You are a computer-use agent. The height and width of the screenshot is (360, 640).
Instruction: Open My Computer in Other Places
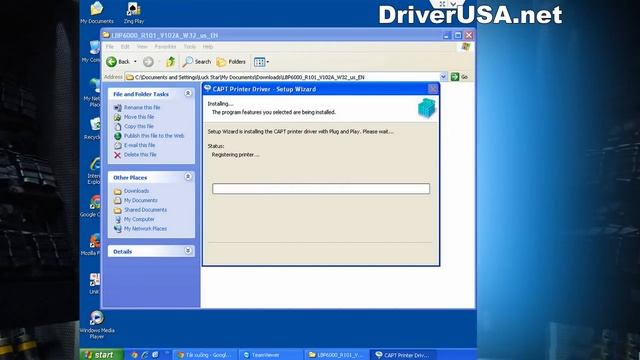pos(139,219)
